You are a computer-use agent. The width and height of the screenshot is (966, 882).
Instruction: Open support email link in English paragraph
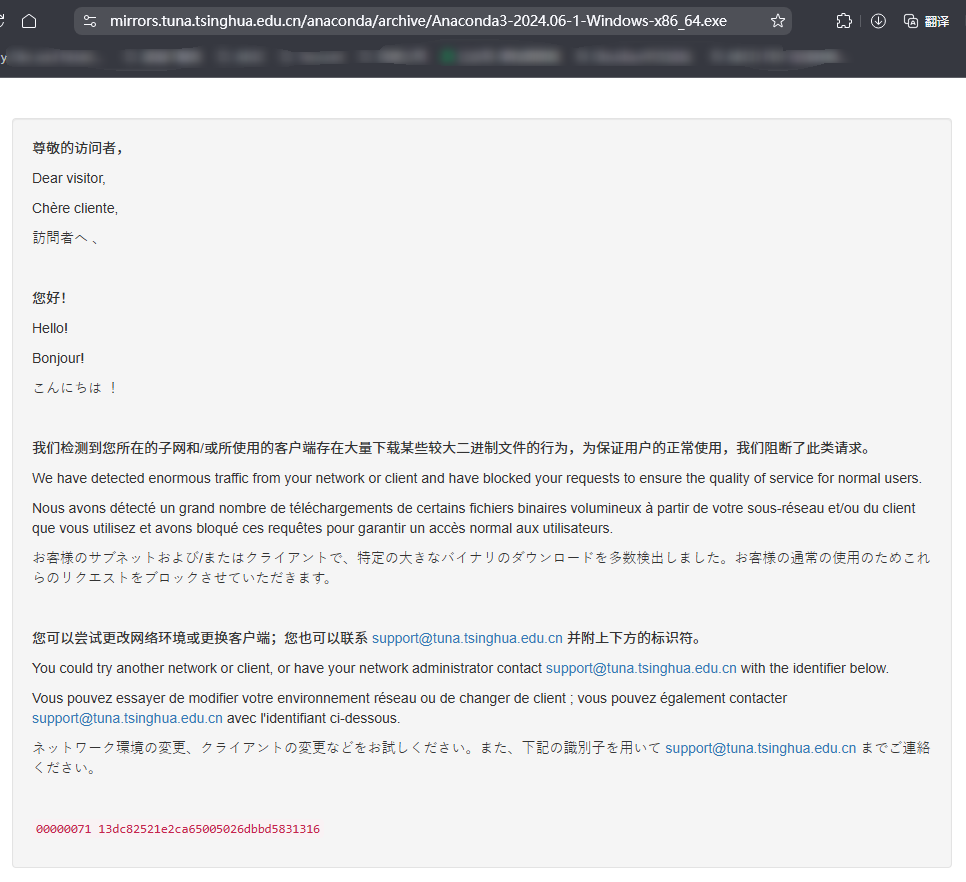coord(641,668)
